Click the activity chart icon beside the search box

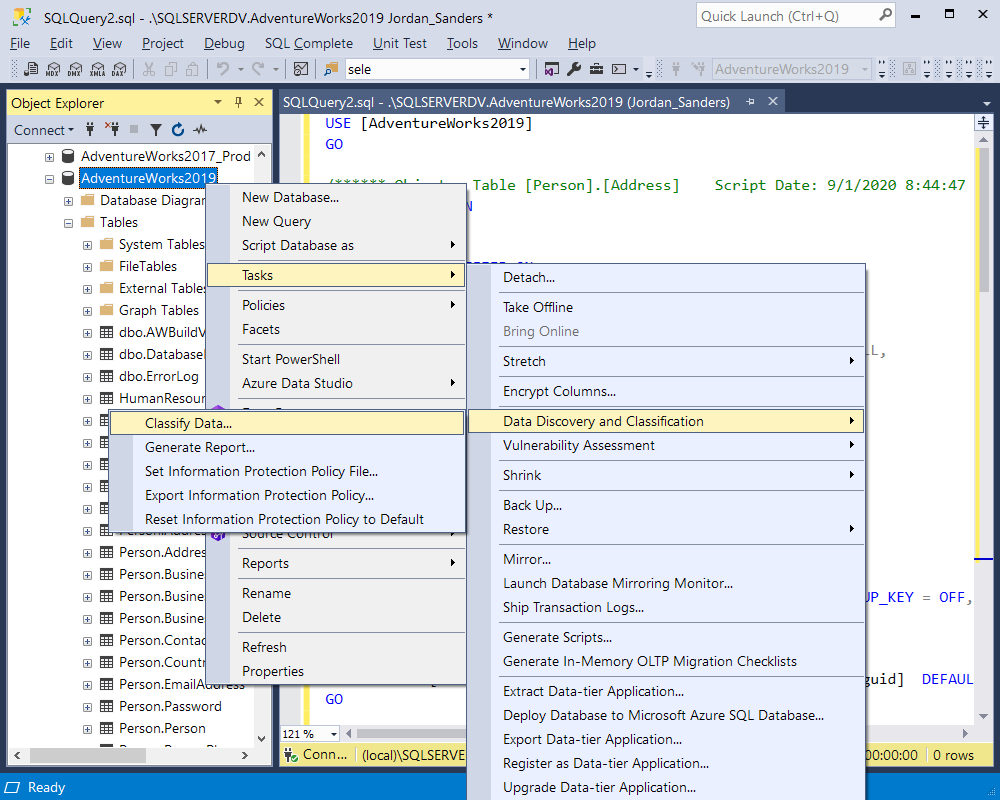click(x=302, y=69)
